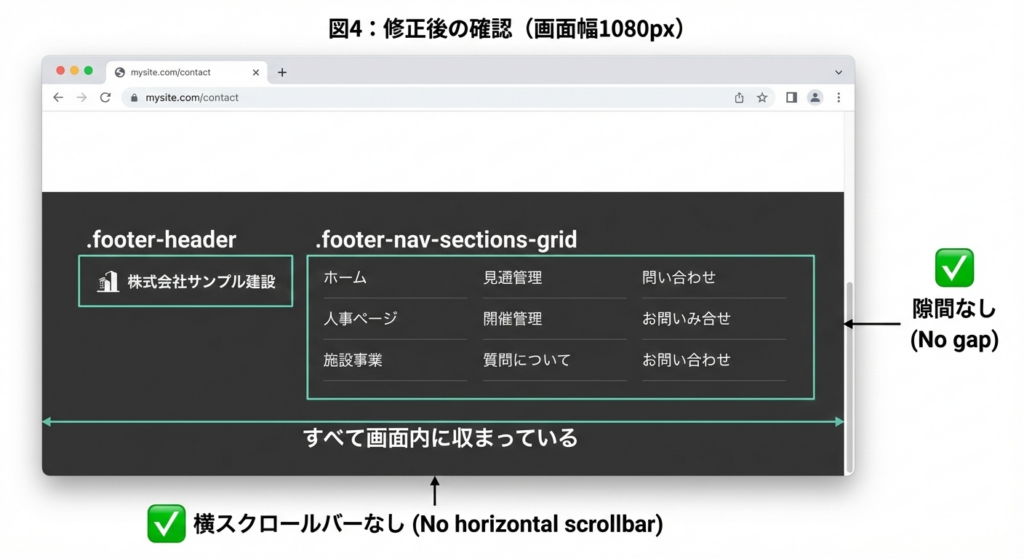The height and width of the screenshot is (559, 1024).
Task: Open the 開催管理 footer link
Action: [x=513, y=319]
